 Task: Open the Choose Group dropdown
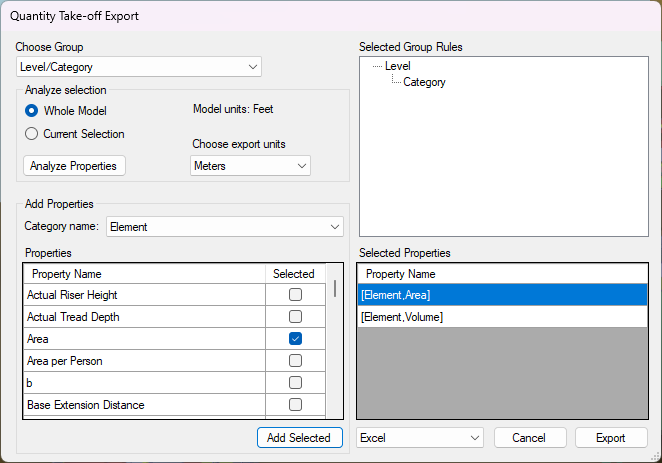(139, 67)
